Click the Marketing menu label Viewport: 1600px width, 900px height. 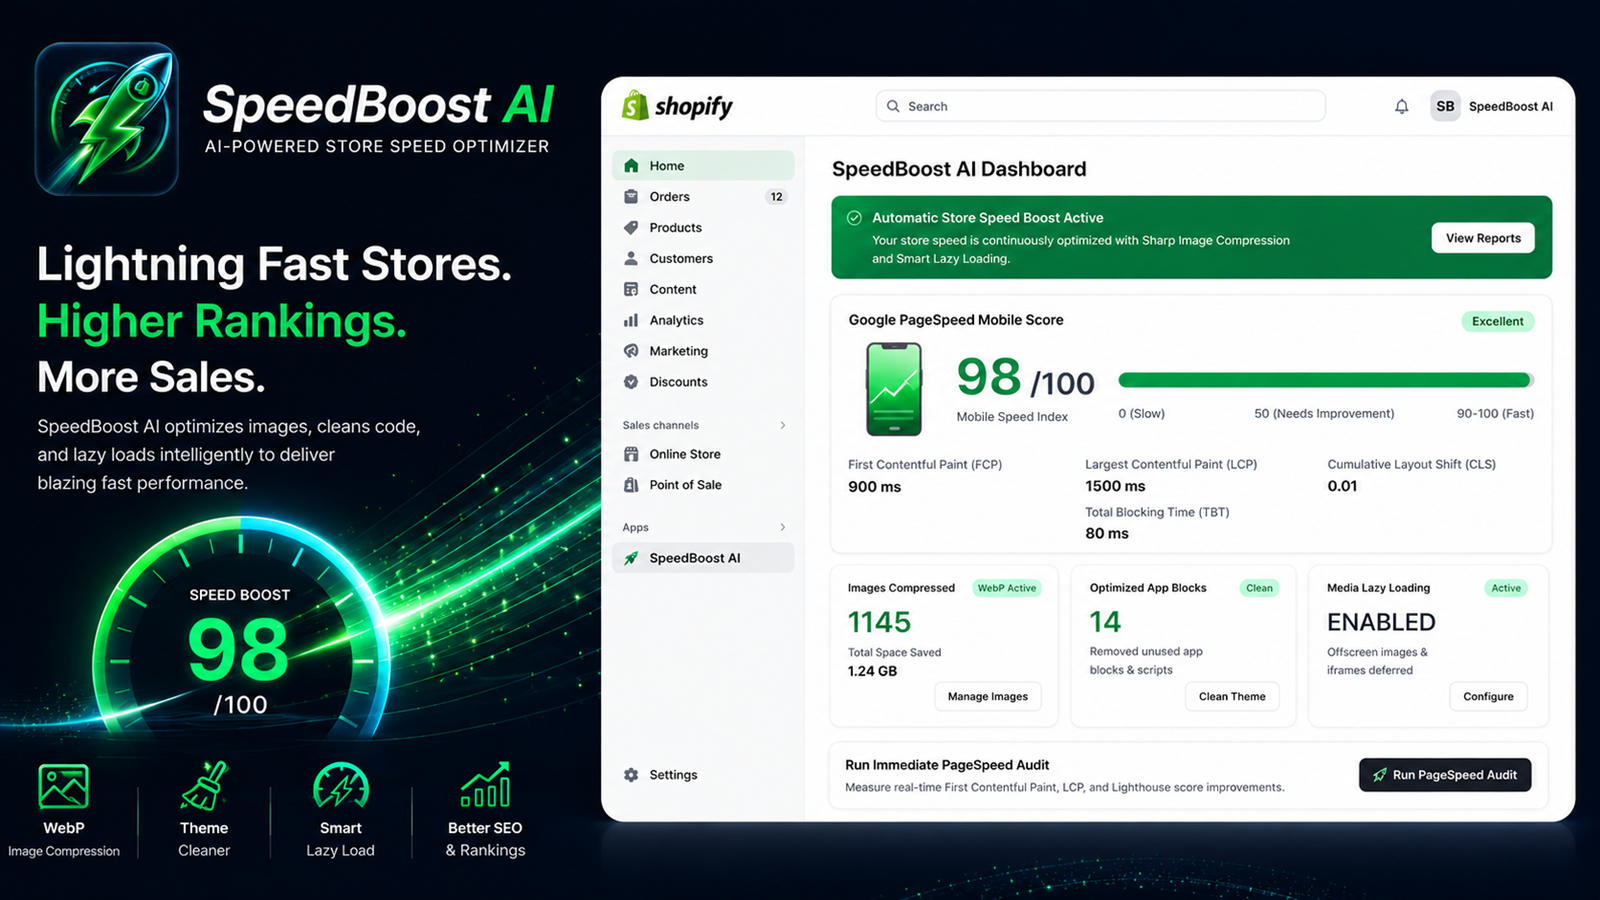(679, 351)
